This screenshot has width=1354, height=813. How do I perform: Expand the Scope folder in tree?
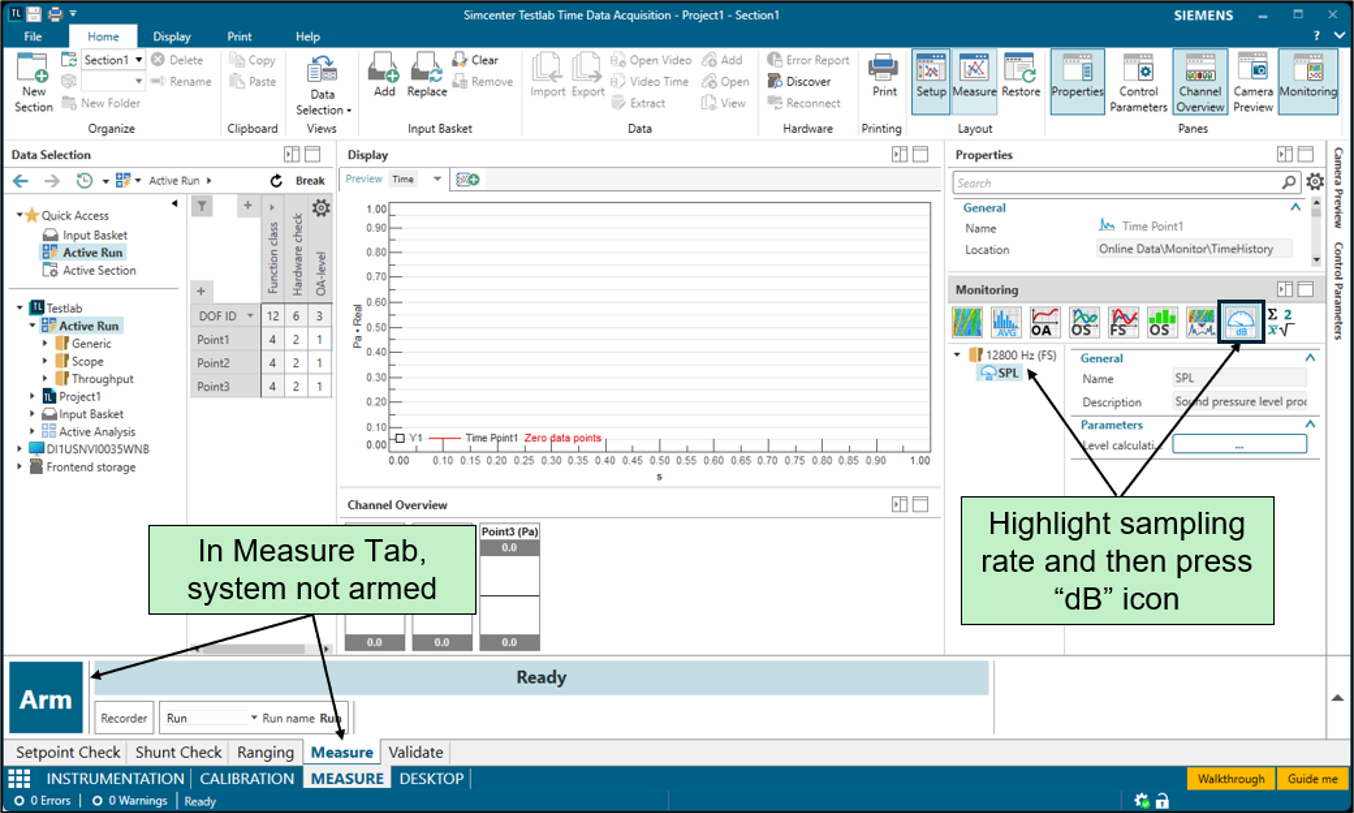tap(45, 361)
